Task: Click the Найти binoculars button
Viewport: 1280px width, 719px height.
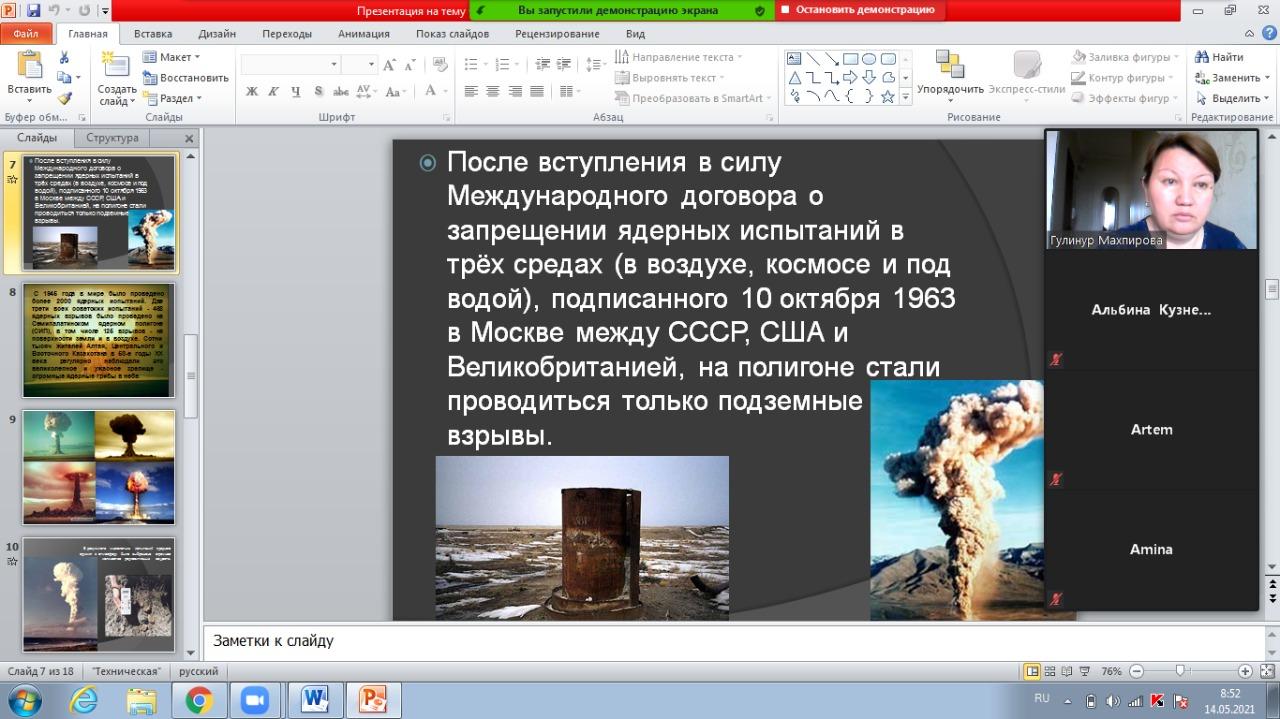Action: tap(1218, 57)
